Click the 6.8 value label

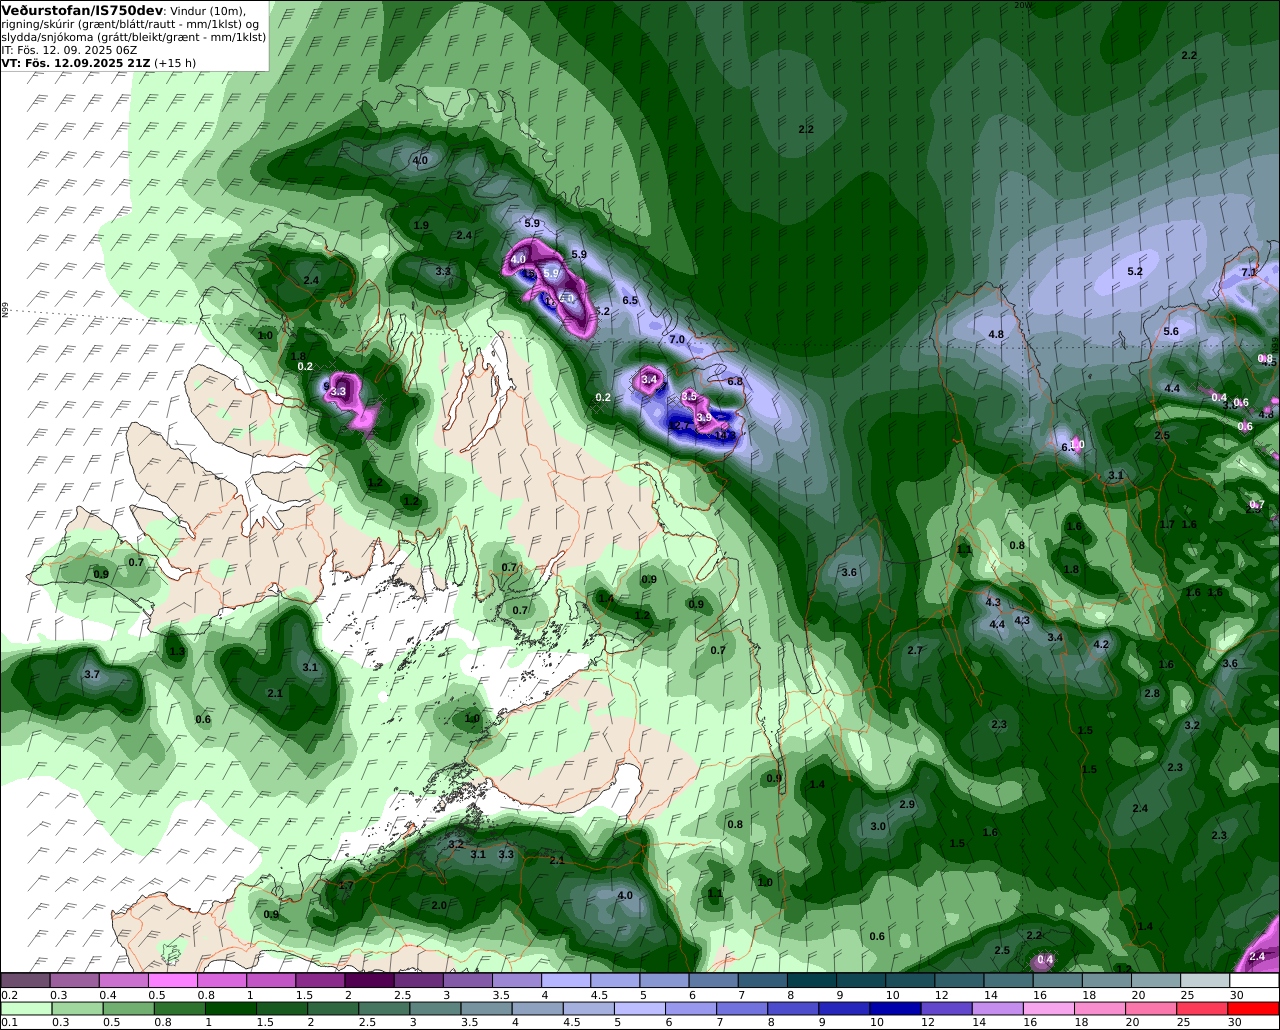point(735,382)
